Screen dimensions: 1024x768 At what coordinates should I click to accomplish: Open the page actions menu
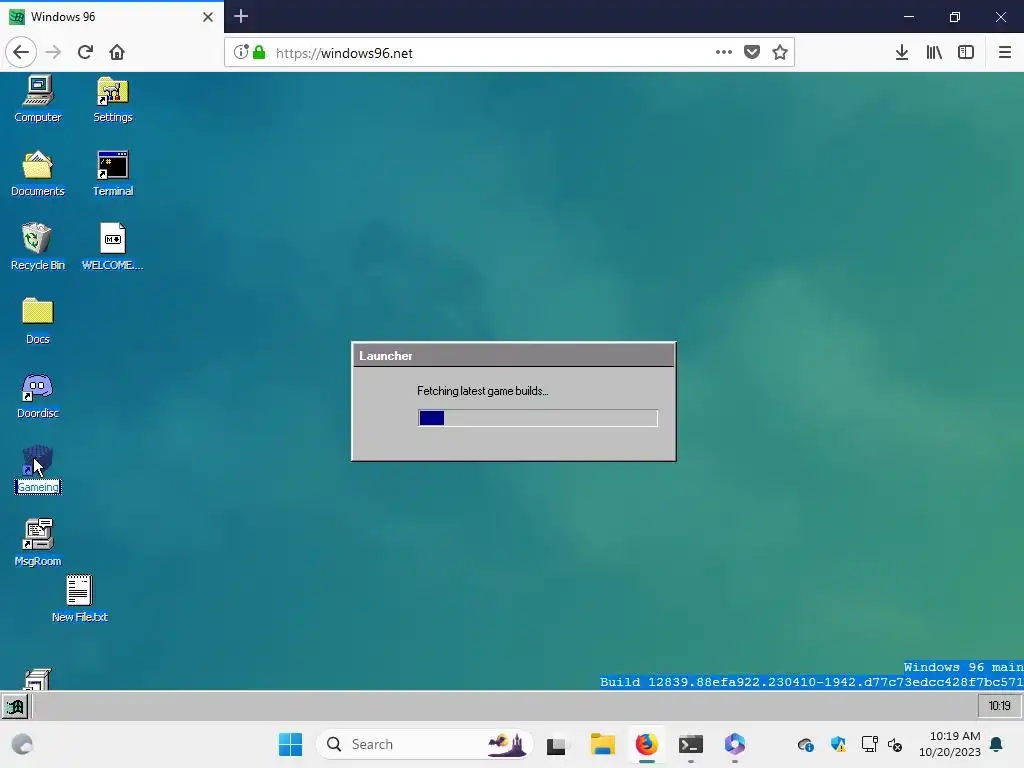point(724,52)
